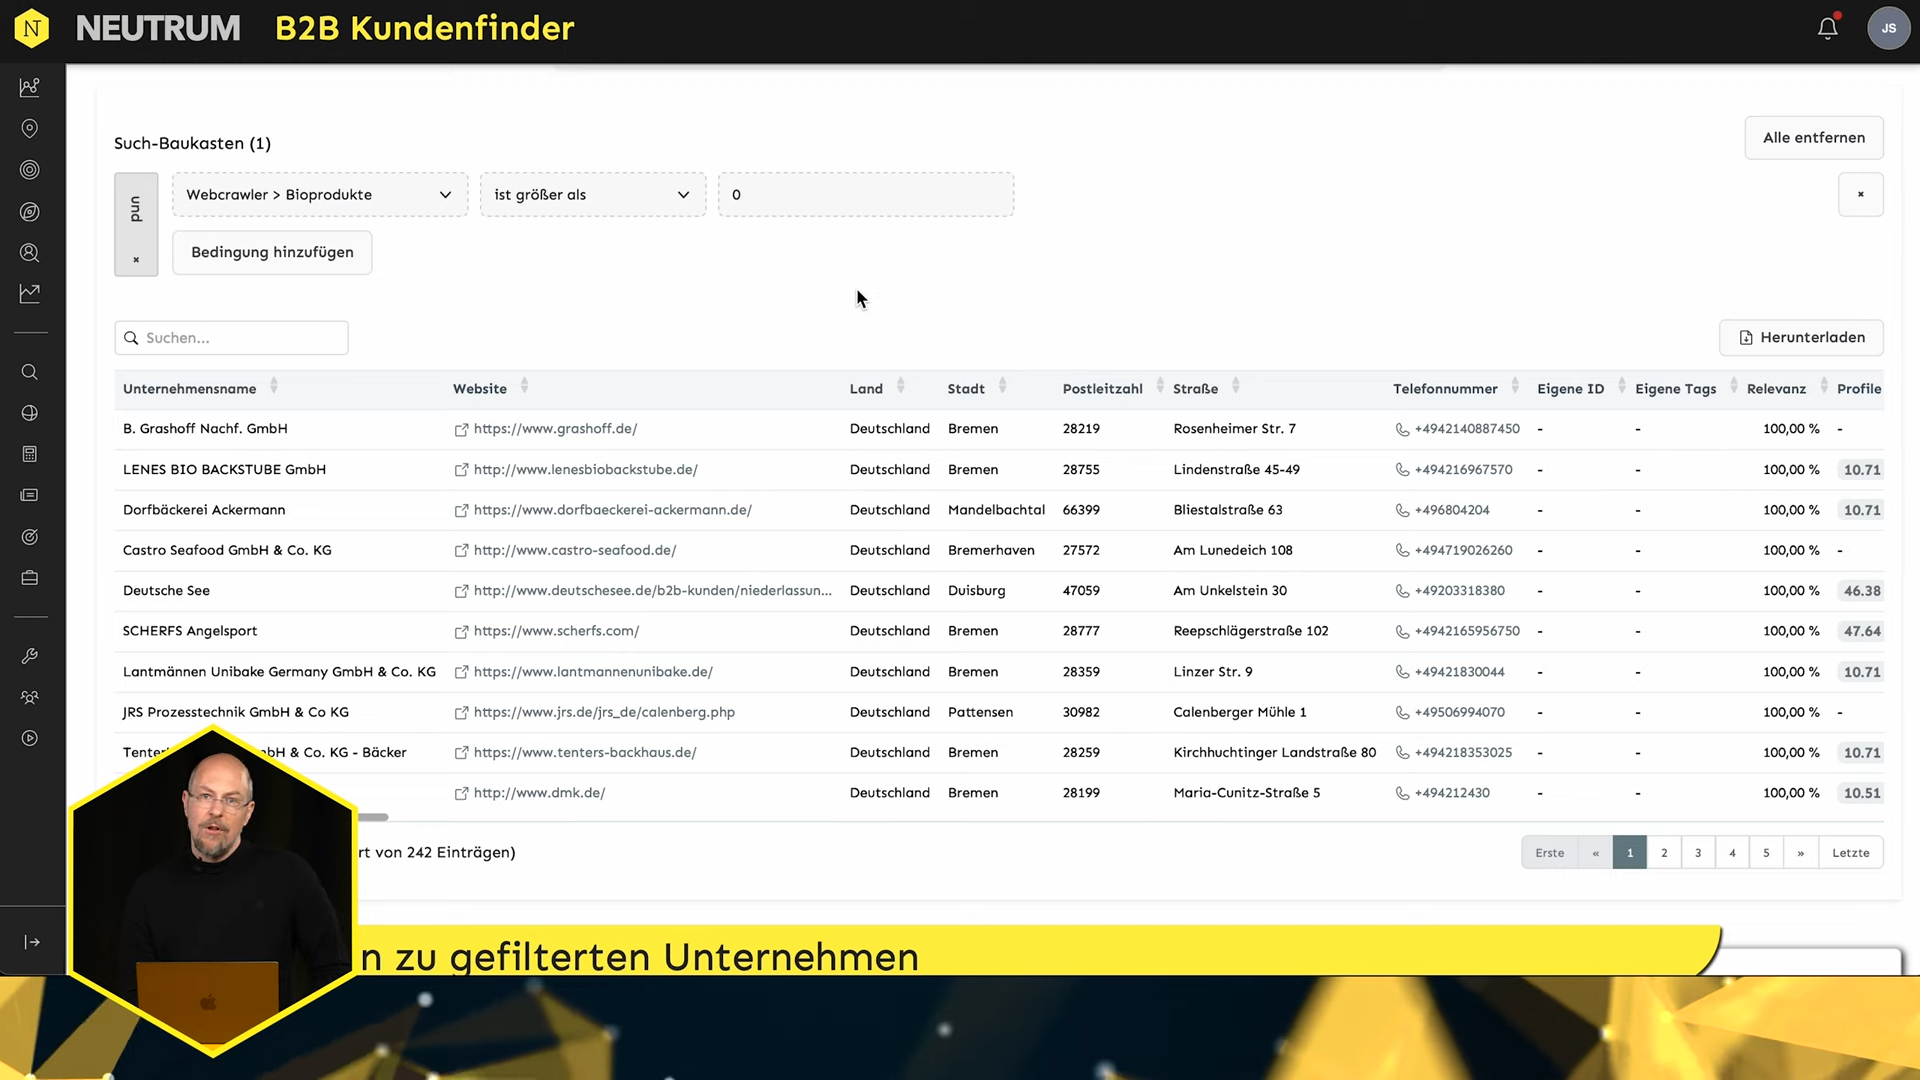Screen dimensions: 1920x1080
Task: Click Alle entfernen button
Action: click(1813, 138)
